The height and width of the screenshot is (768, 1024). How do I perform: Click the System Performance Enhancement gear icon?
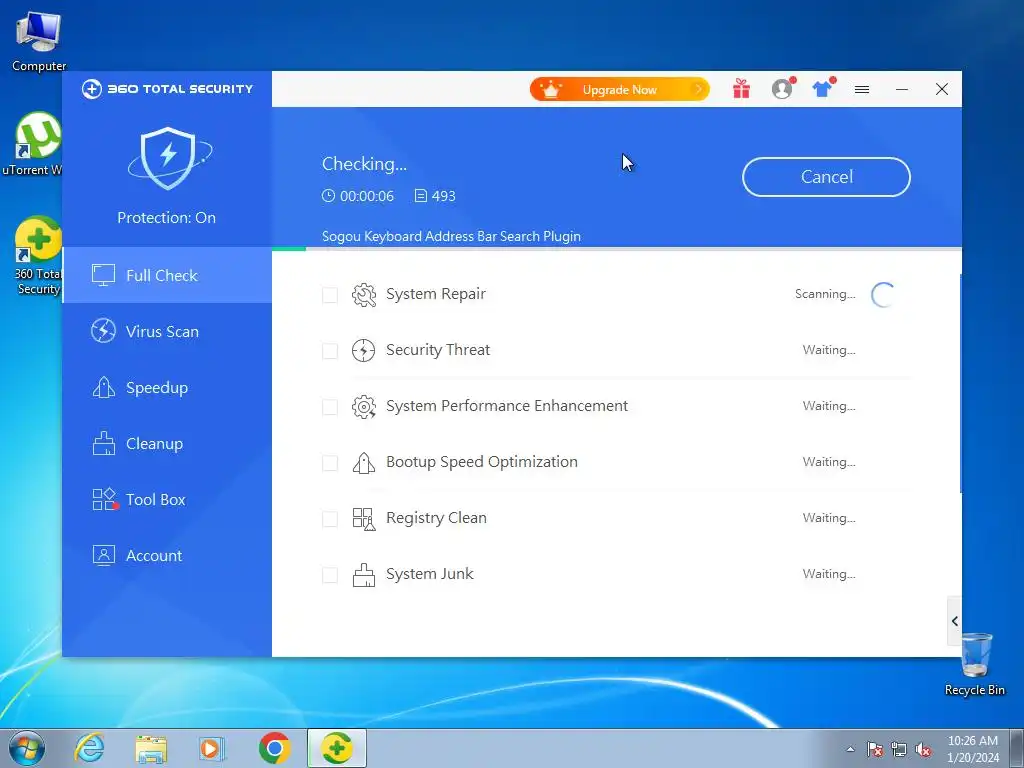(x=364, y=407)
